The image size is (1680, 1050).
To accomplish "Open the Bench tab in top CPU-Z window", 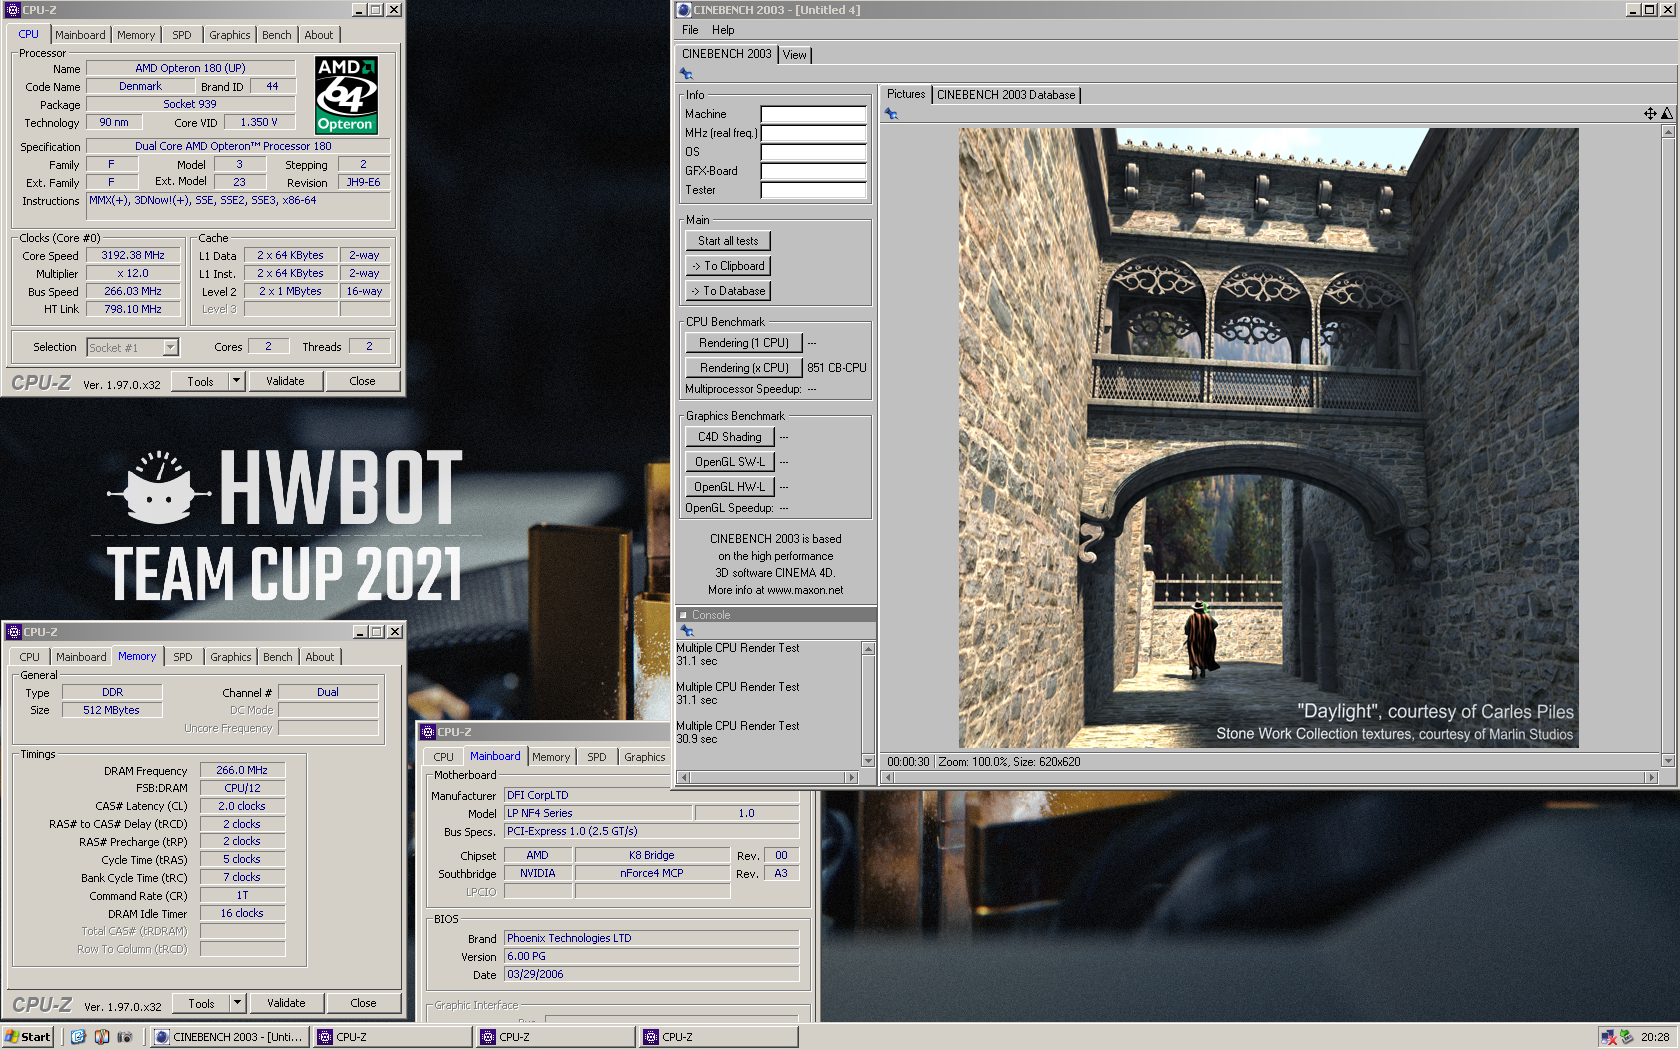I will (277, 35).
